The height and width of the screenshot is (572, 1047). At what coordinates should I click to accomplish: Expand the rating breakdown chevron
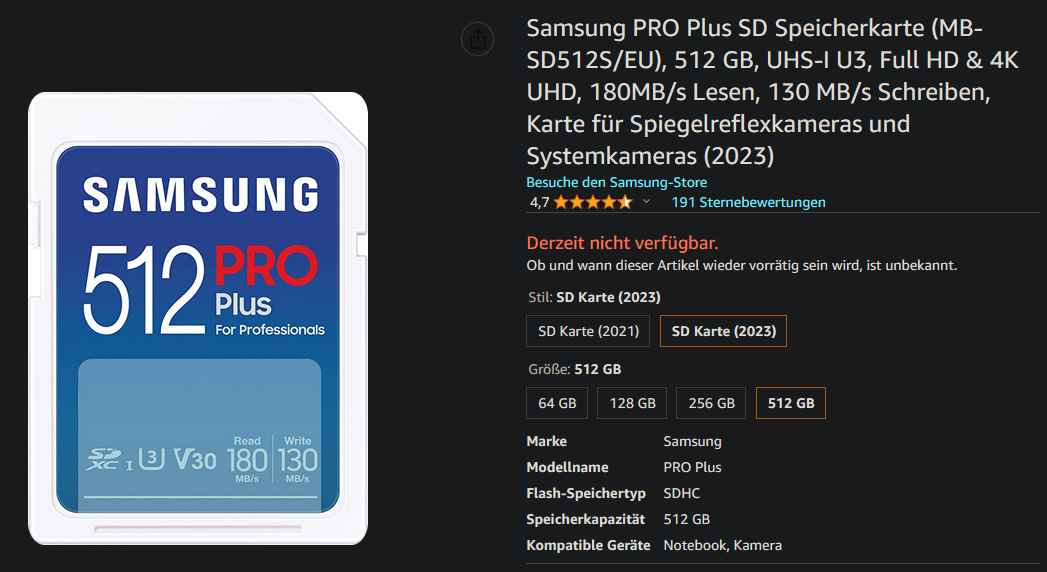(646, 202)
